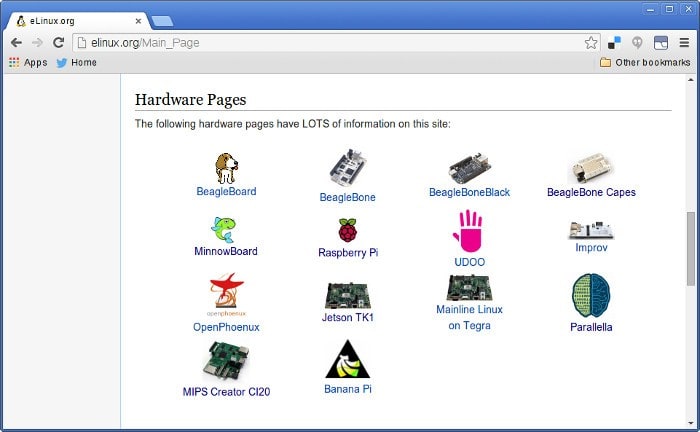Image resolution: width=700 pixels, height=432 pixels.
Task: Click the blue and black squares extension icon
Action: [x=614, y=43]
